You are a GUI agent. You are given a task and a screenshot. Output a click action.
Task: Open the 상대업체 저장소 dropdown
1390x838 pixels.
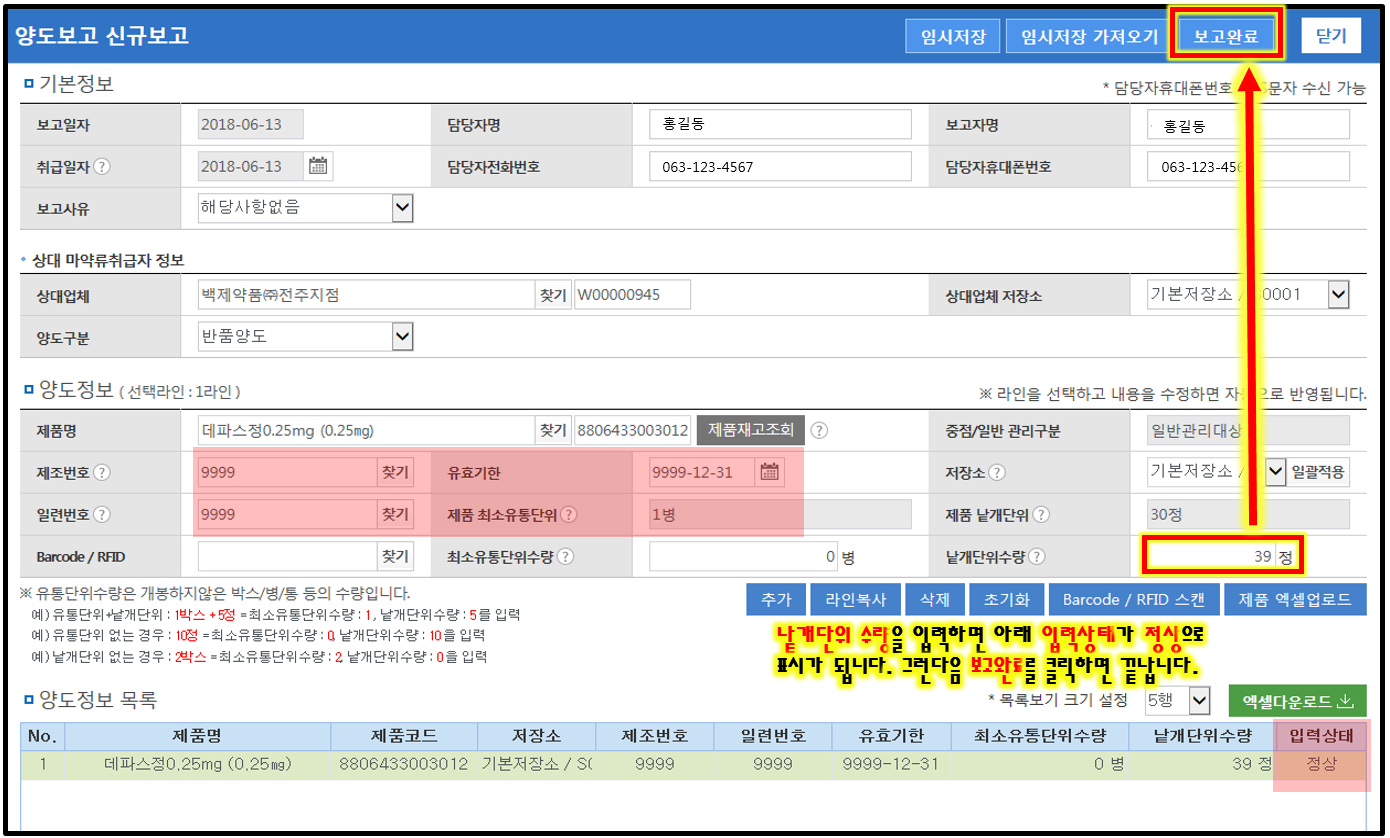[1338, 294]
